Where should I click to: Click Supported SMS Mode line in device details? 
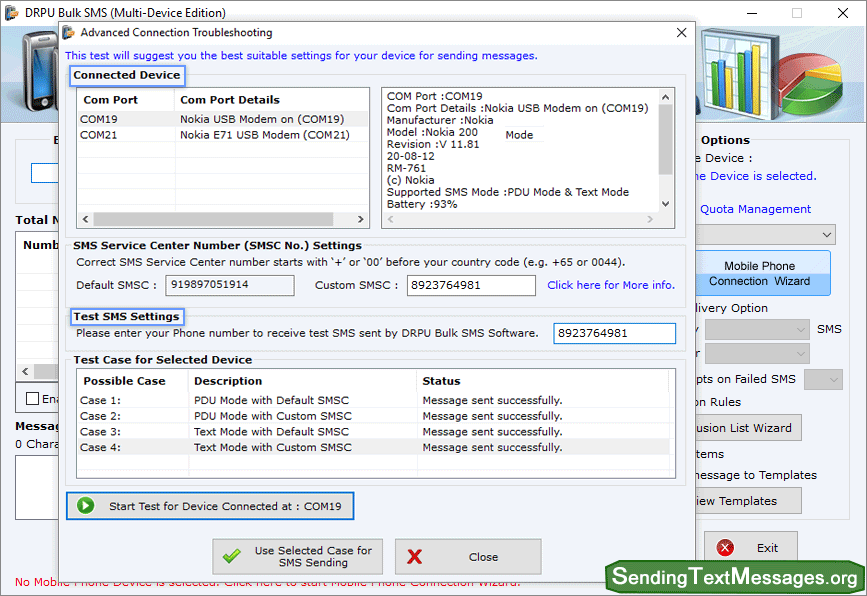click(508, 192)
